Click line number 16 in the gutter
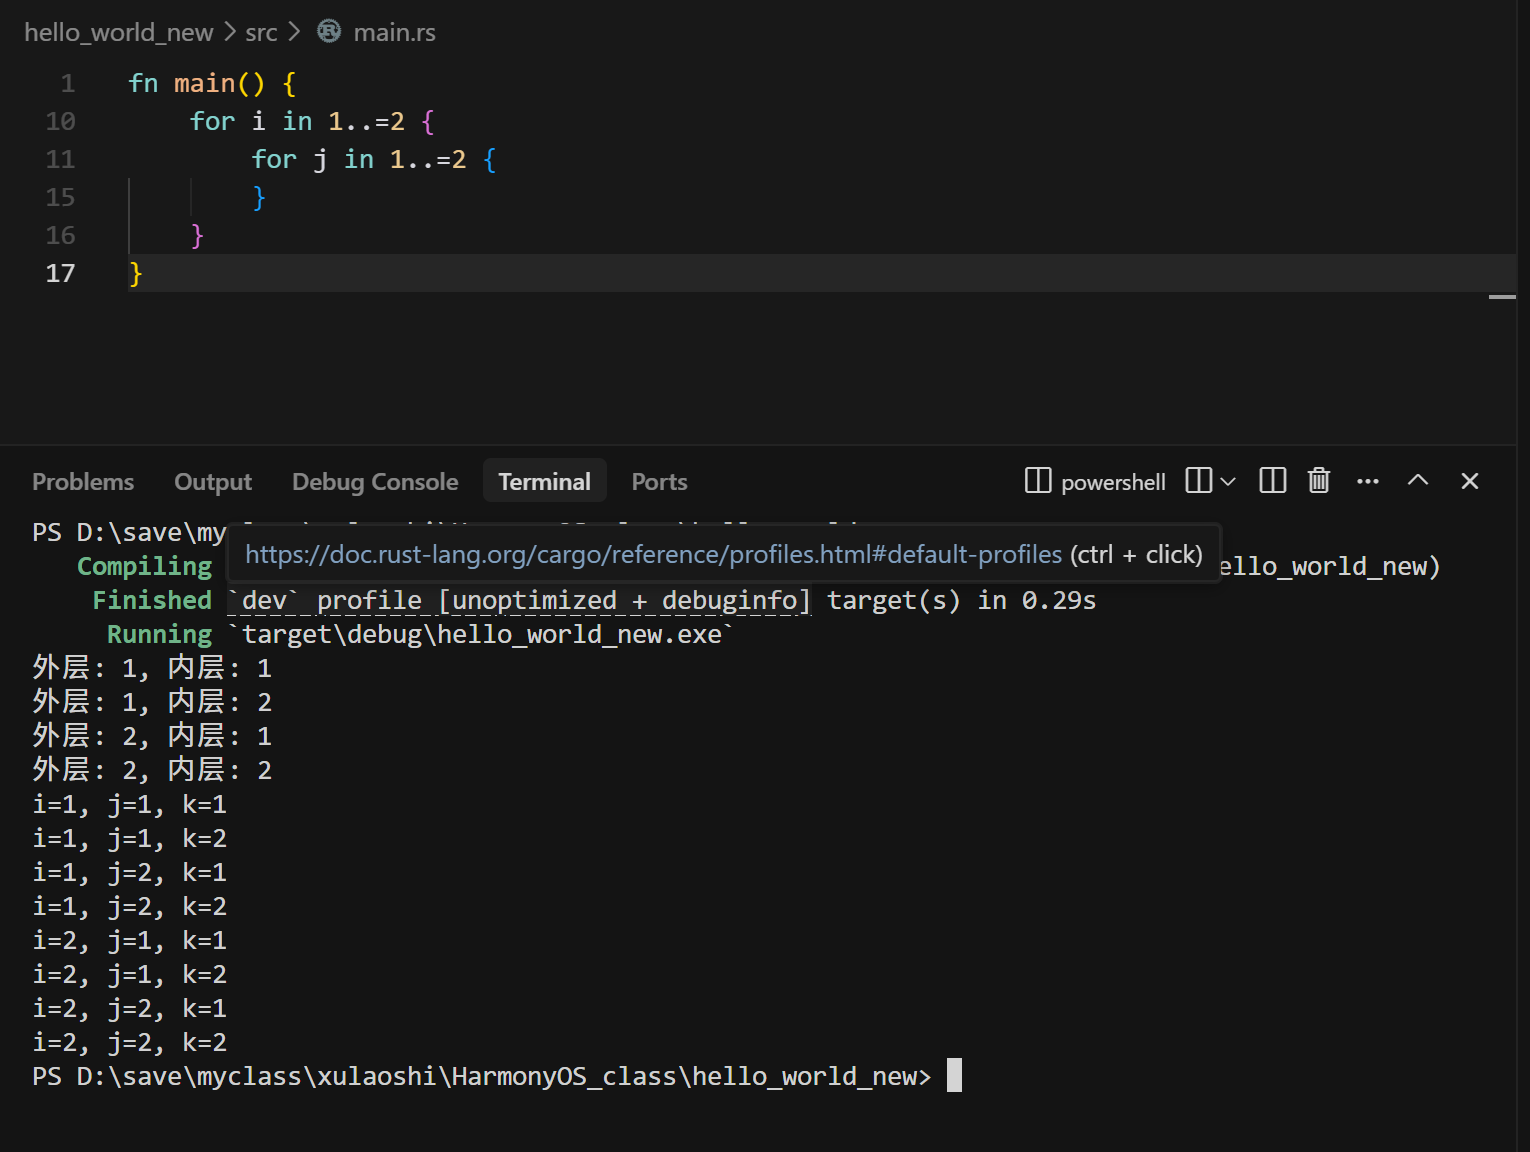This screenshot has height=1152, width=1530. coord(60,235)
